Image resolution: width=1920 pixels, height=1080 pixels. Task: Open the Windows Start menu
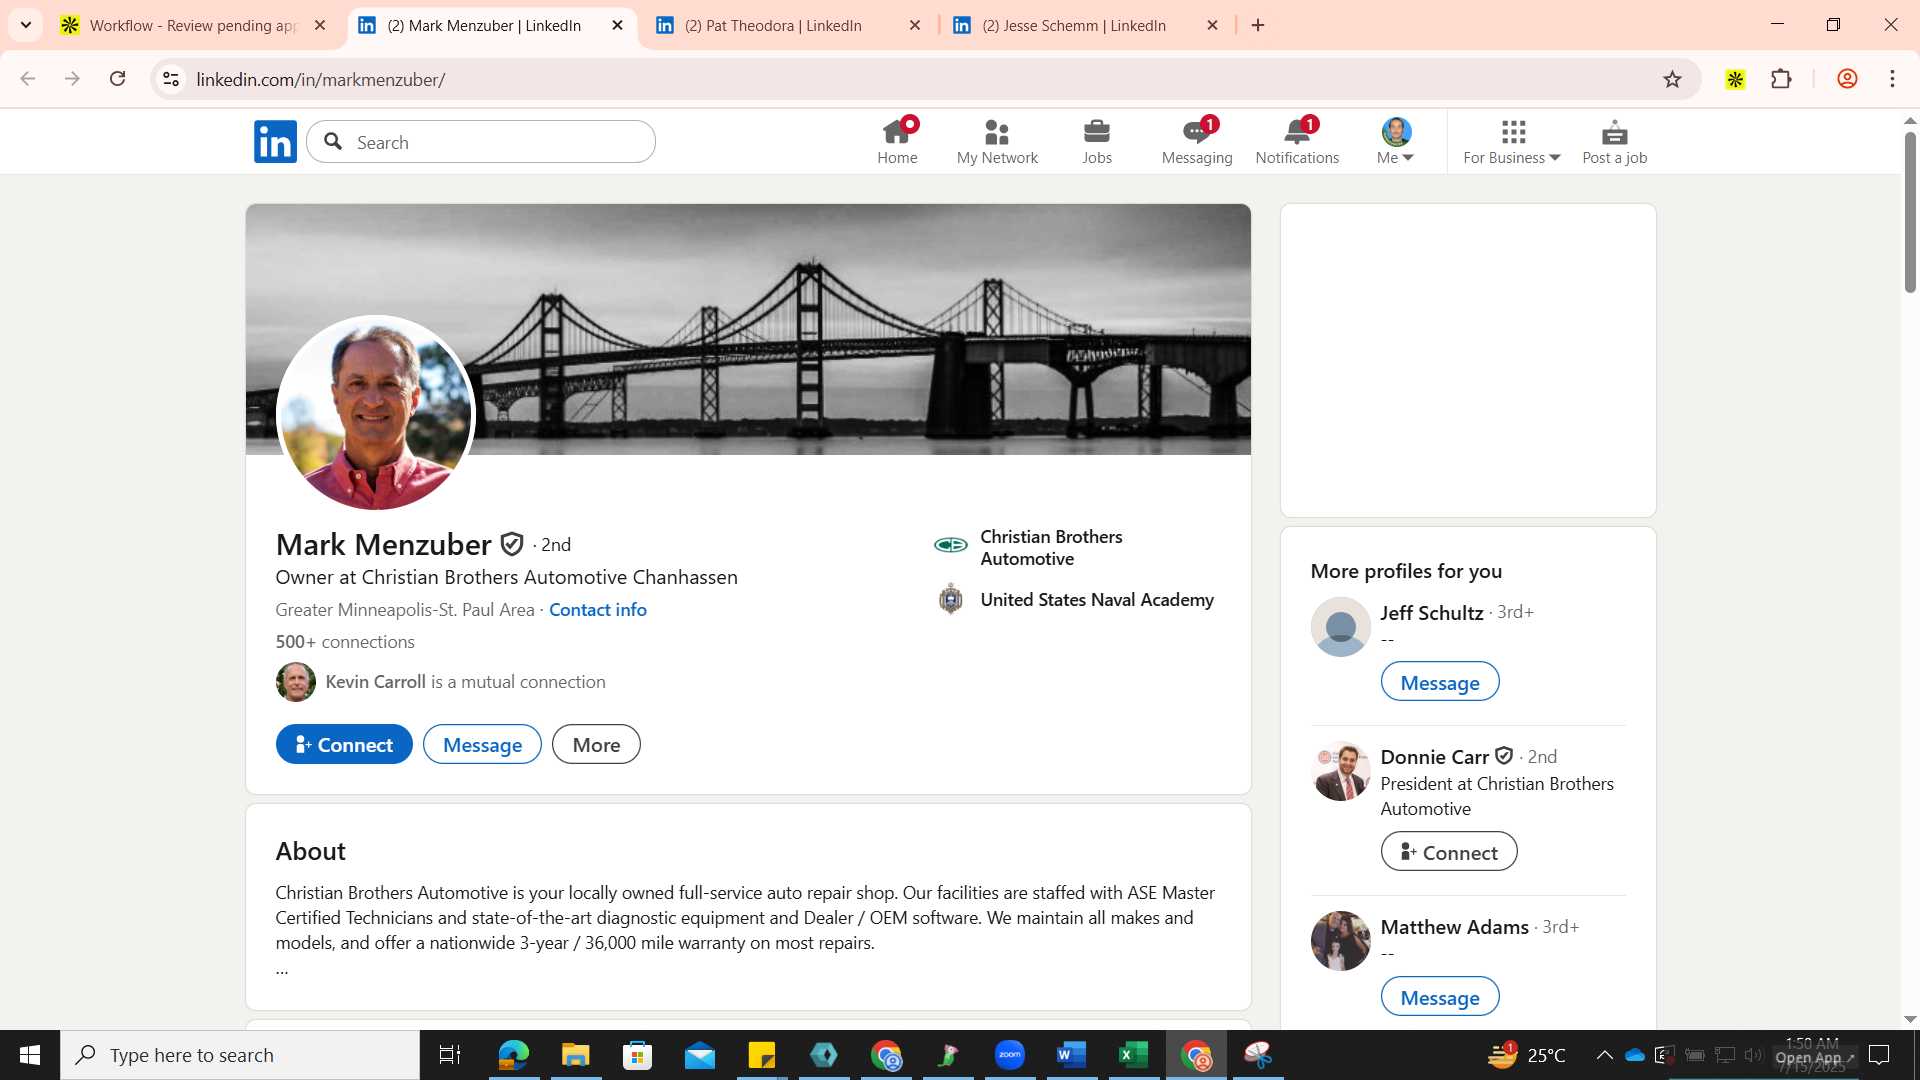coord(30,1055)
